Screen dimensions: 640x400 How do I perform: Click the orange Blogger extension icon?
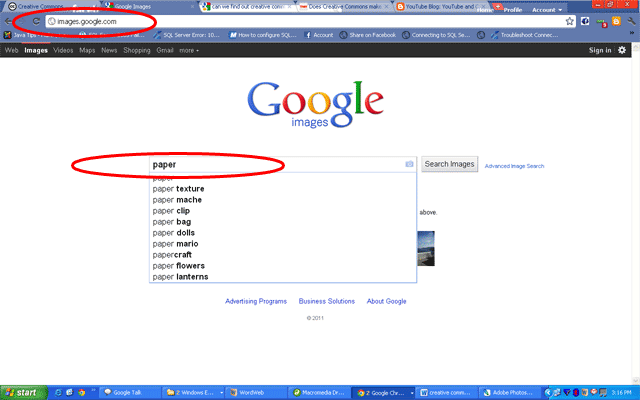616,21
